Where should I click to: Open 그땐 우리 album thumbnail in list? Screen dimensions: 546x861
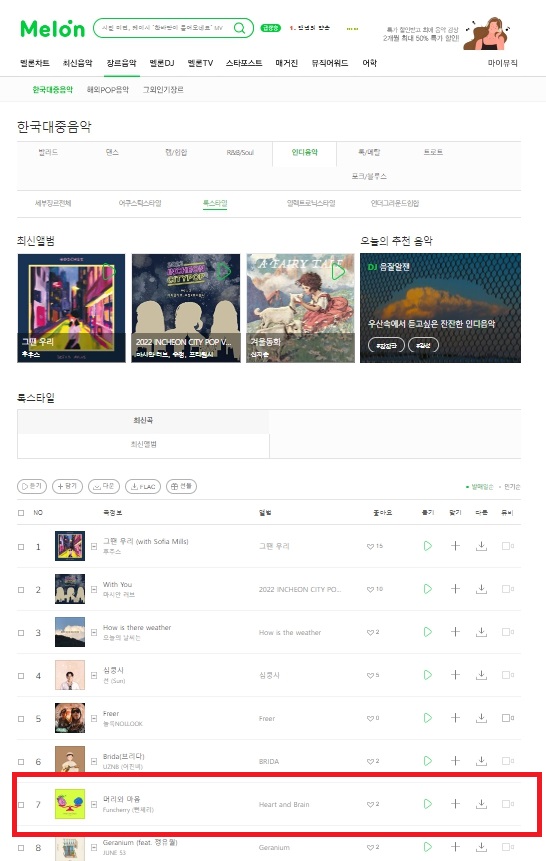click(70, 546)
